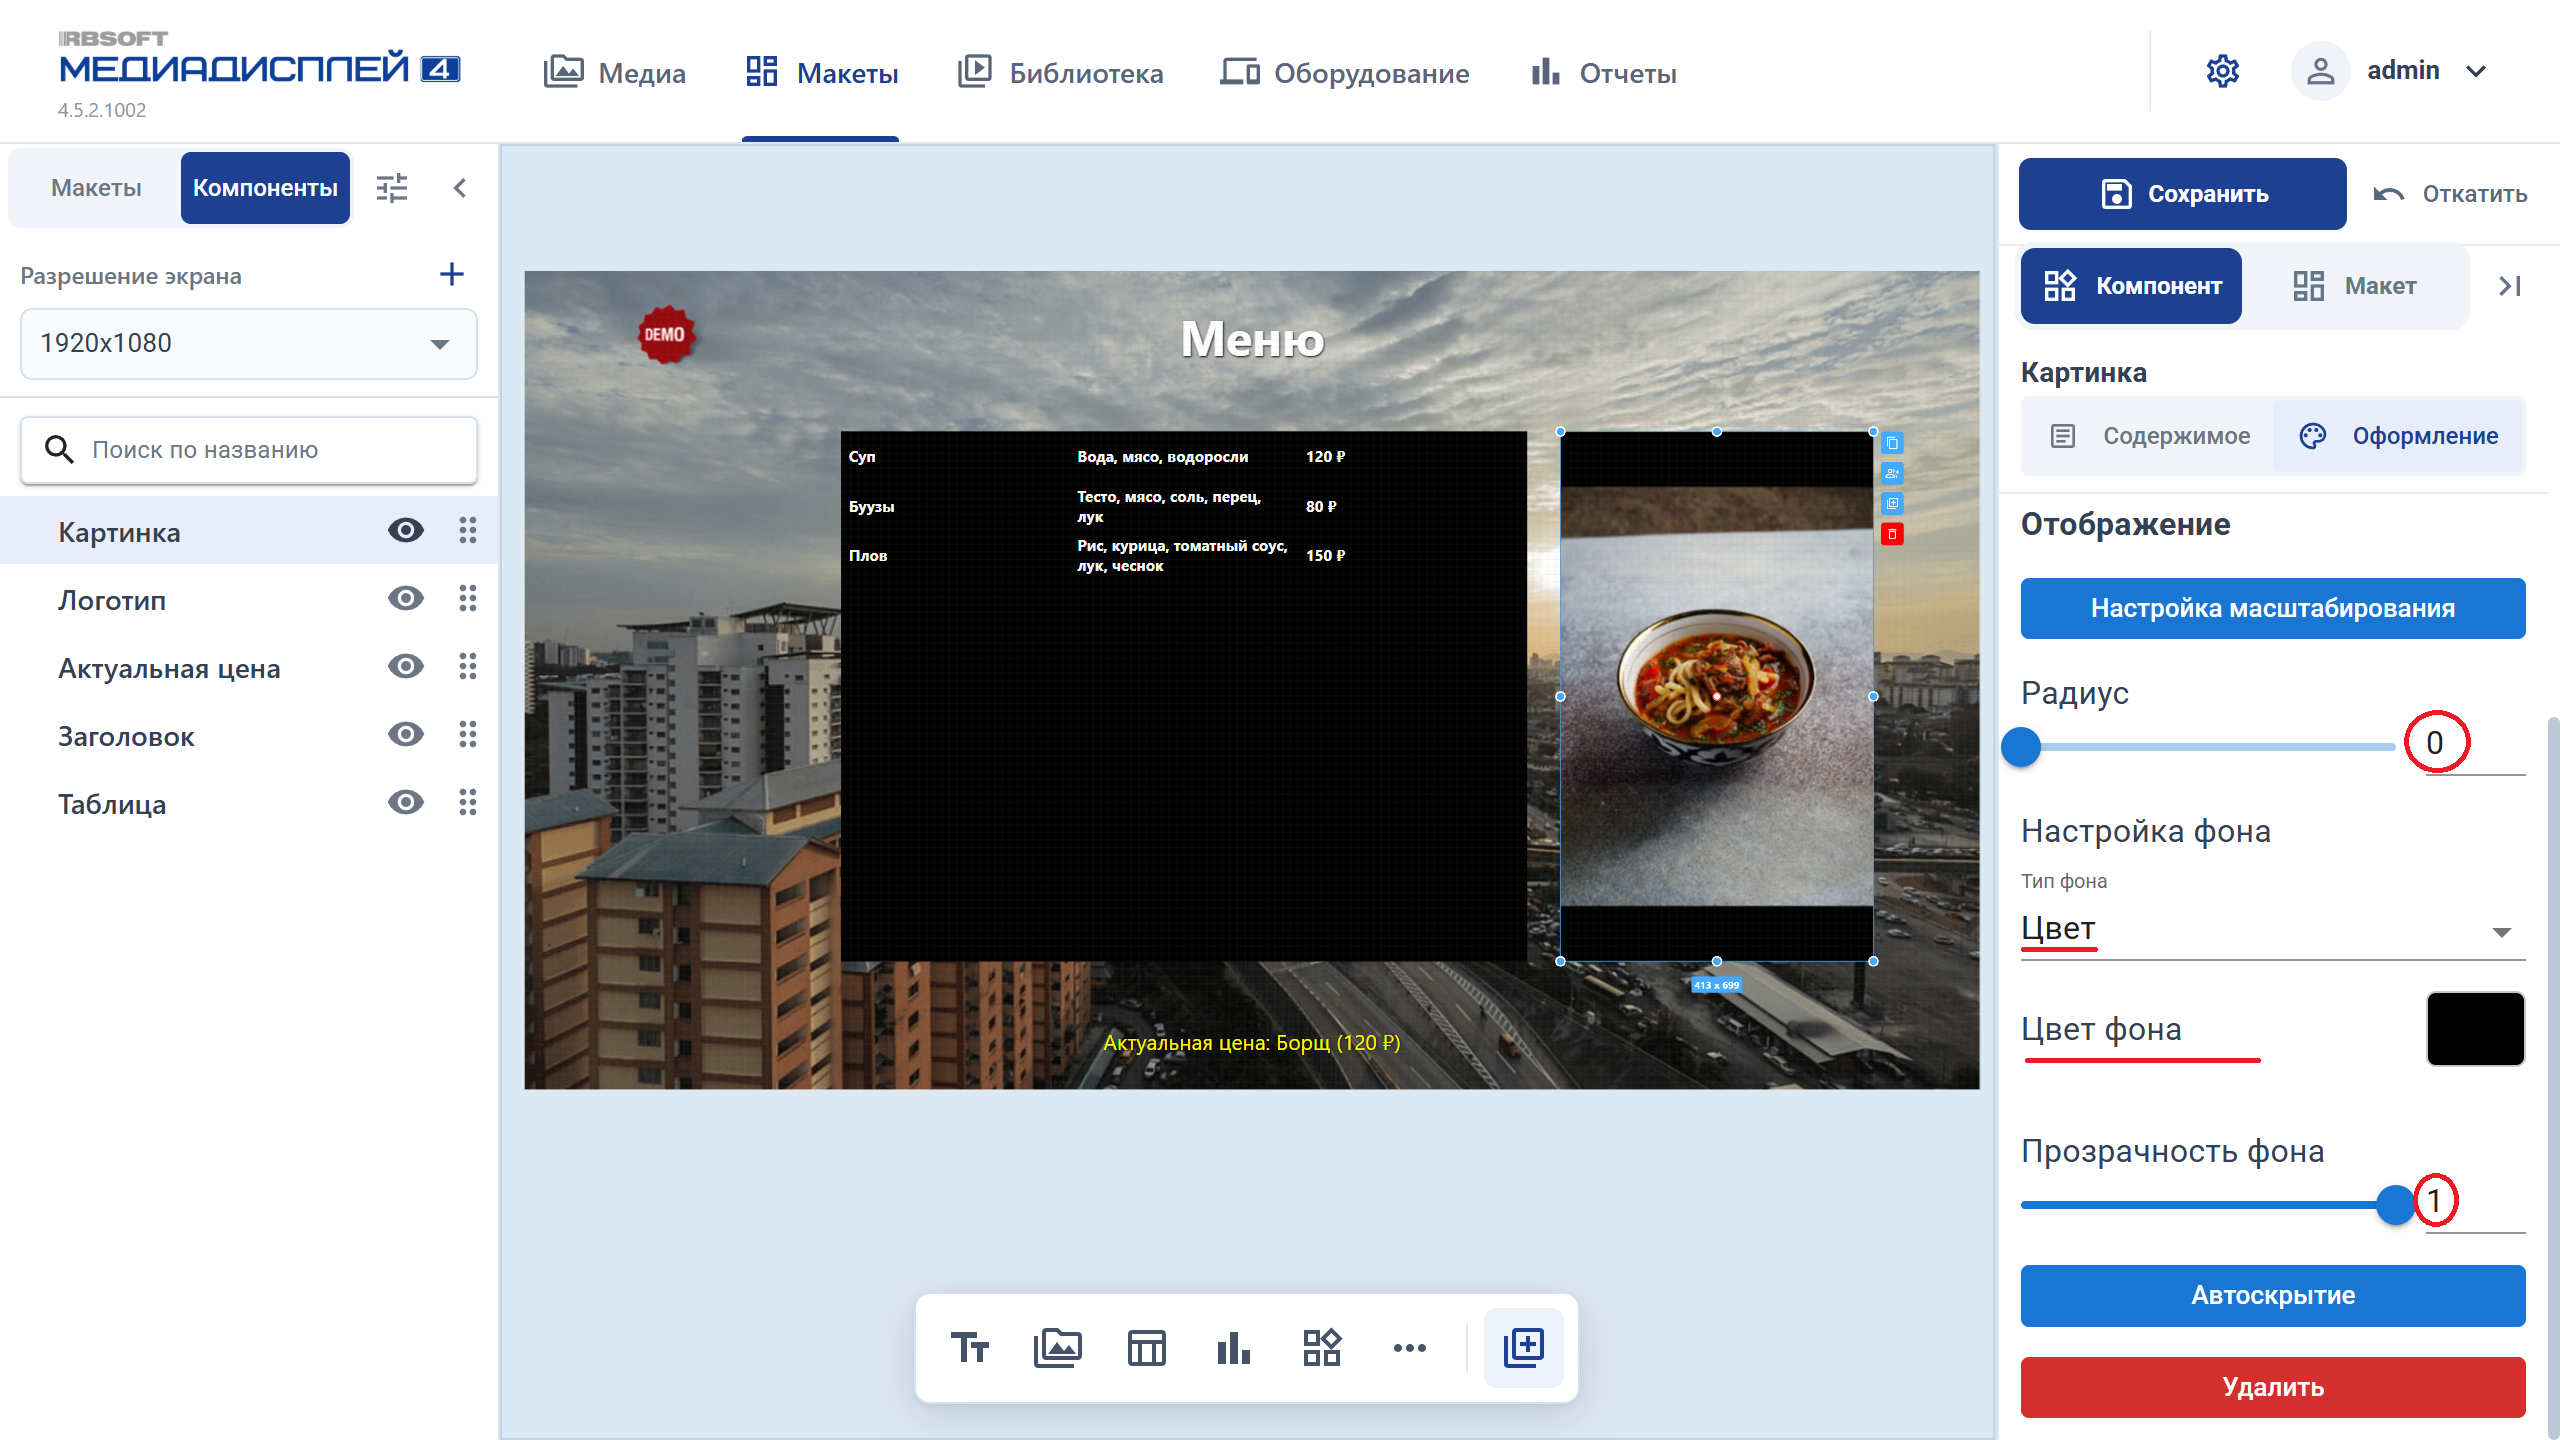The height and width of the screenshot is (1440, 2560).
Task: Click the add-to-library button in bottom toolbar
Action: tap(1524, 1348)
